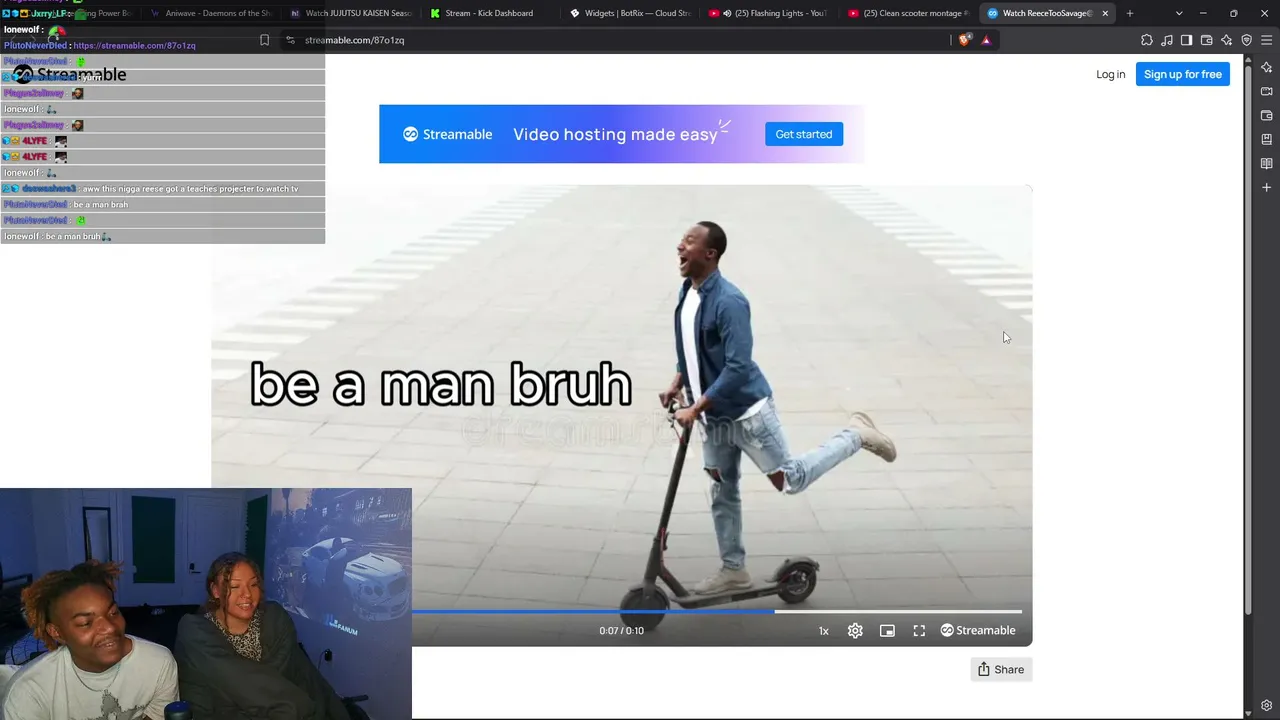Open the Streamable logo link in player bar
The width and height of the screenshot is (1280, 720).
pos(978,630)
